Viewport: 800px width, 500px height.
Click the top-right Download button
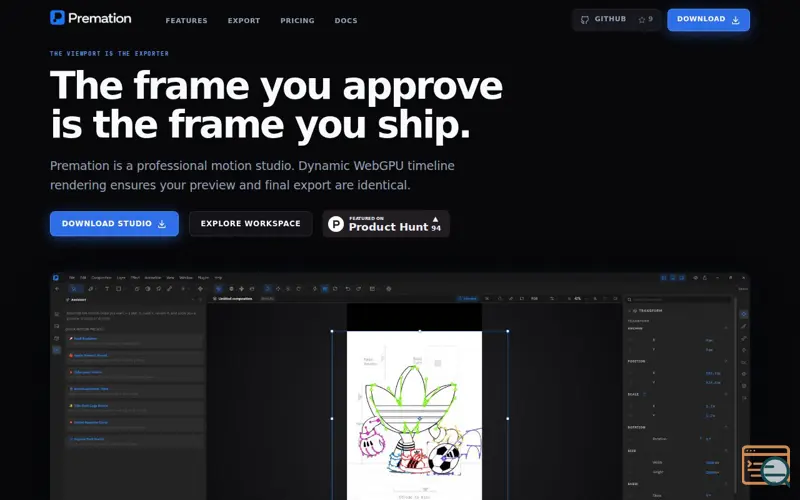pyautogui.click(x=708, y=19)
